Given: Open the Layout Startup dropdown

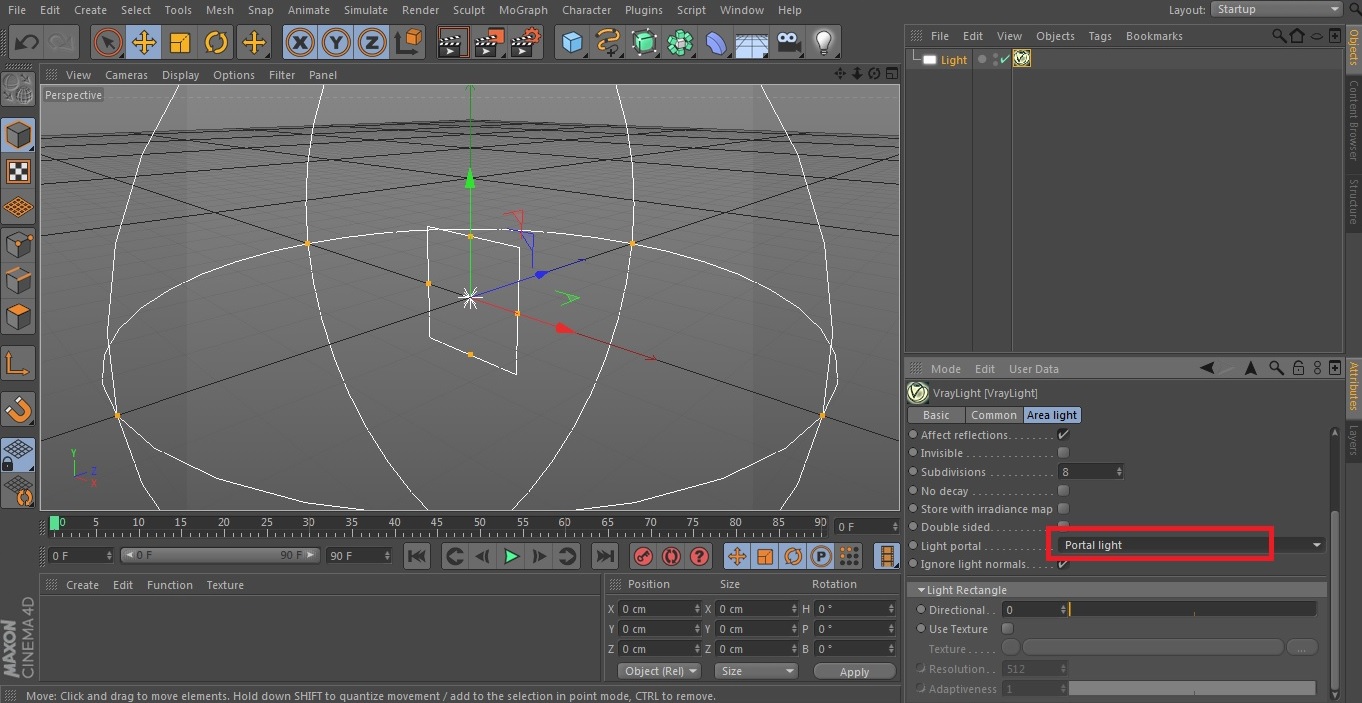Looking at the screenshot, I should point(1276,9).
